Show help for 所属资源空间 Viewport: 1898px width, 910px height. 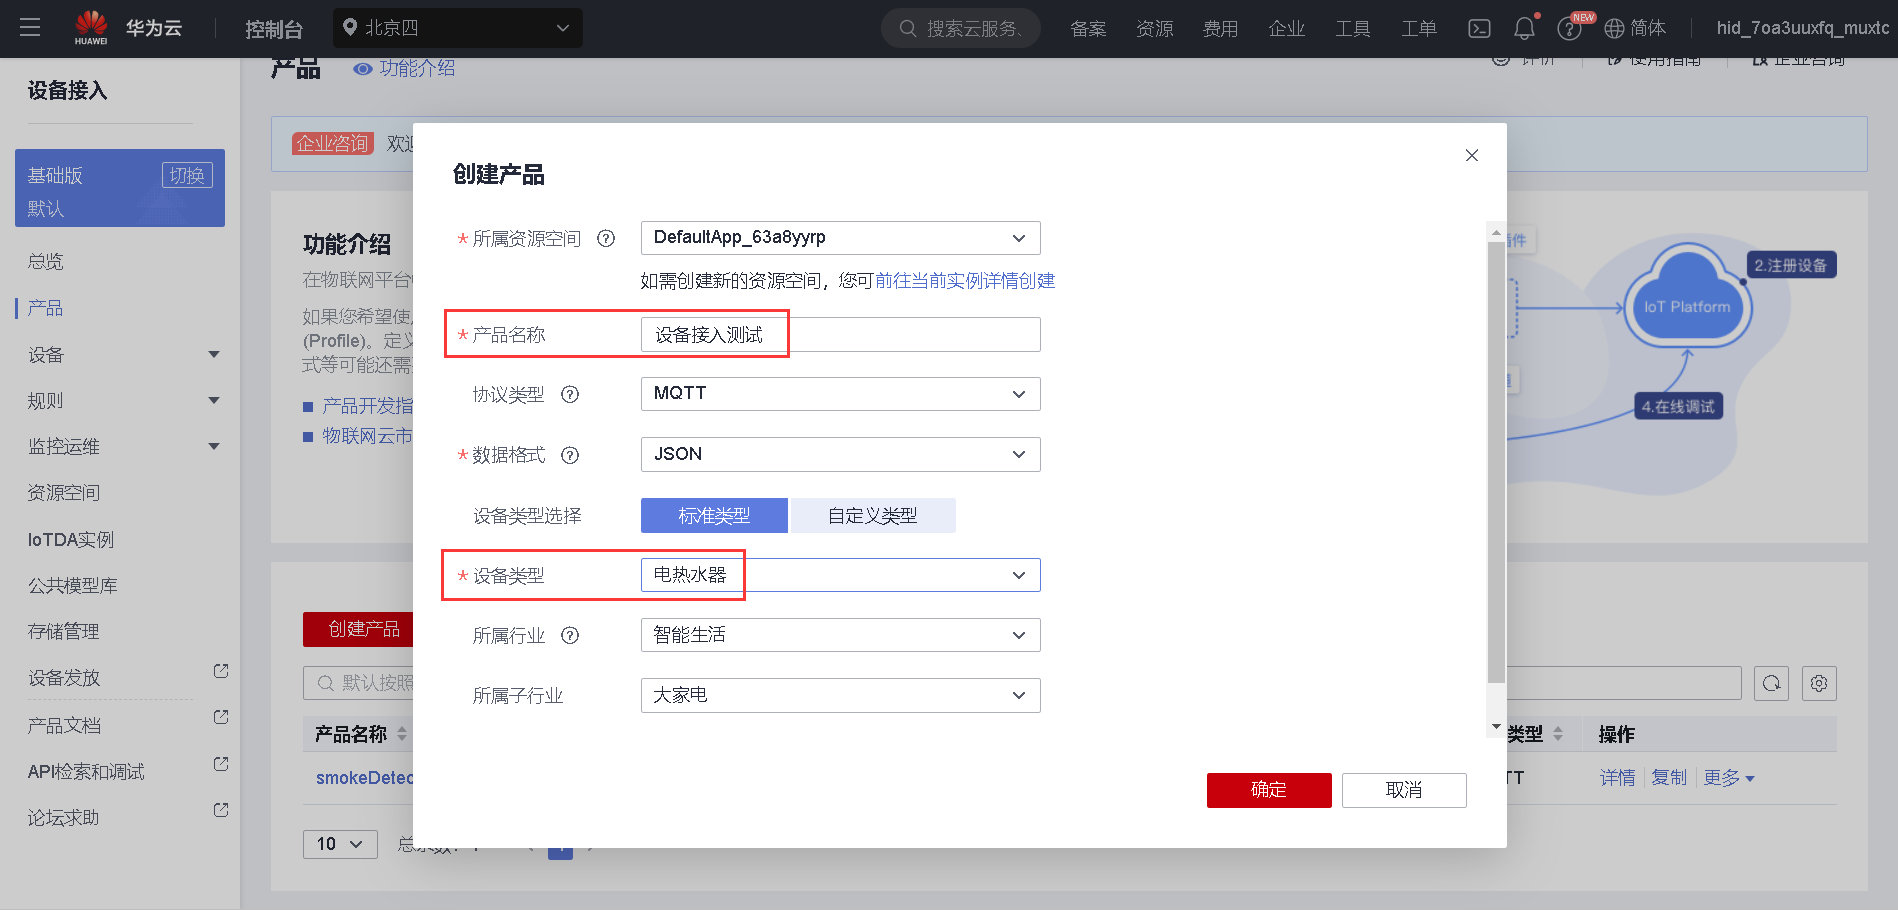[606, 238]
